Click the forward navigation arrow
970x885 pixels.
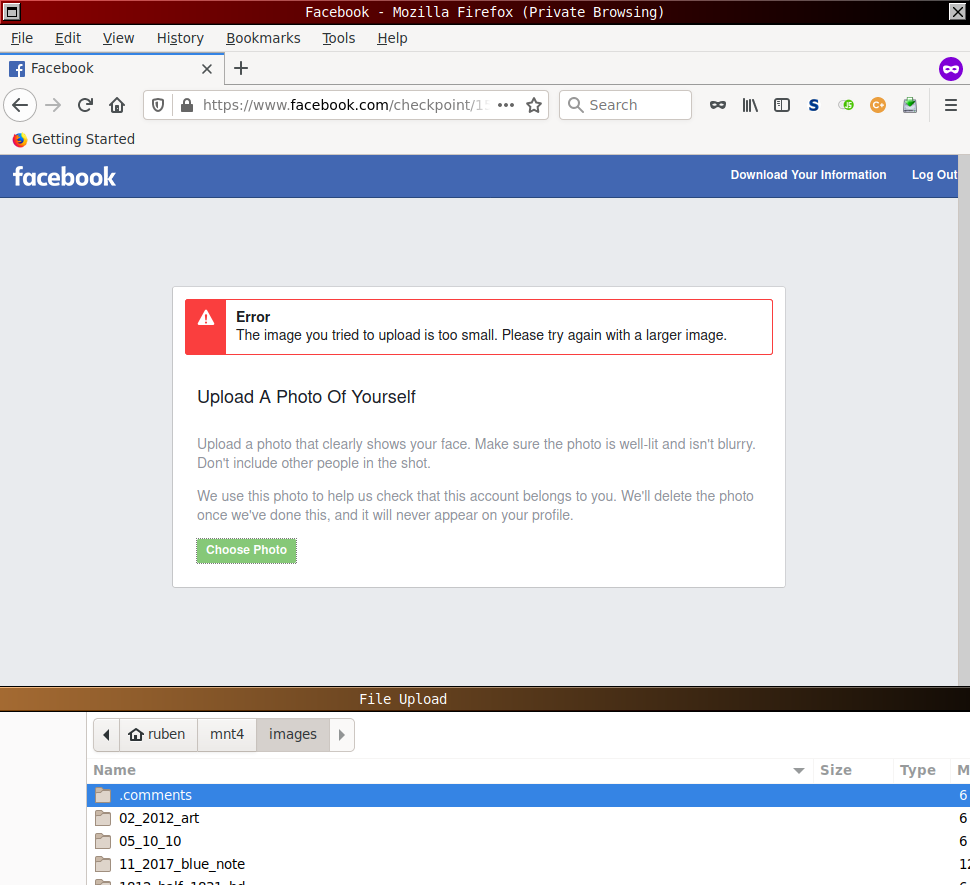click(53, 105)
